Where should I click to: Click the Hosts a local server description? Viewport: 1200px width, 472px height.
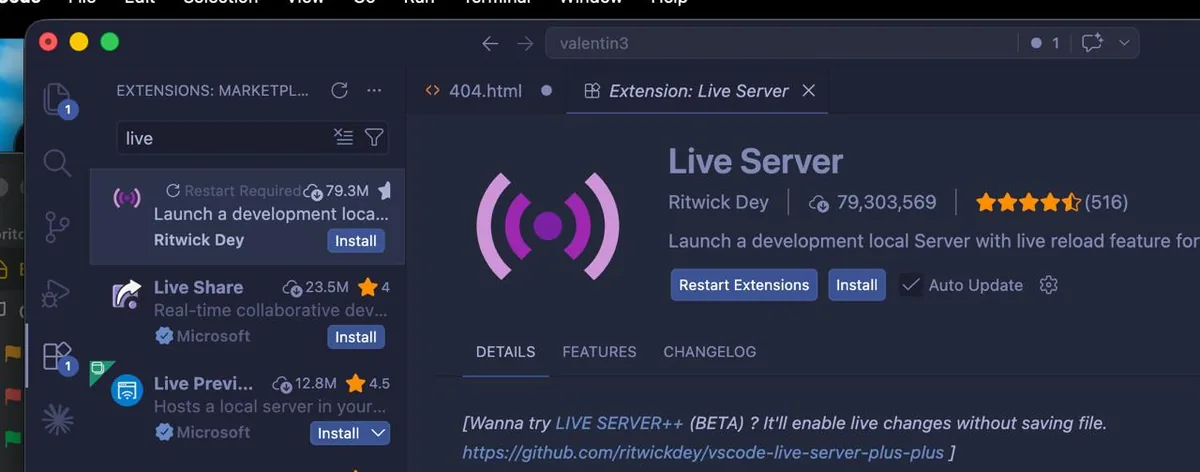270,407
